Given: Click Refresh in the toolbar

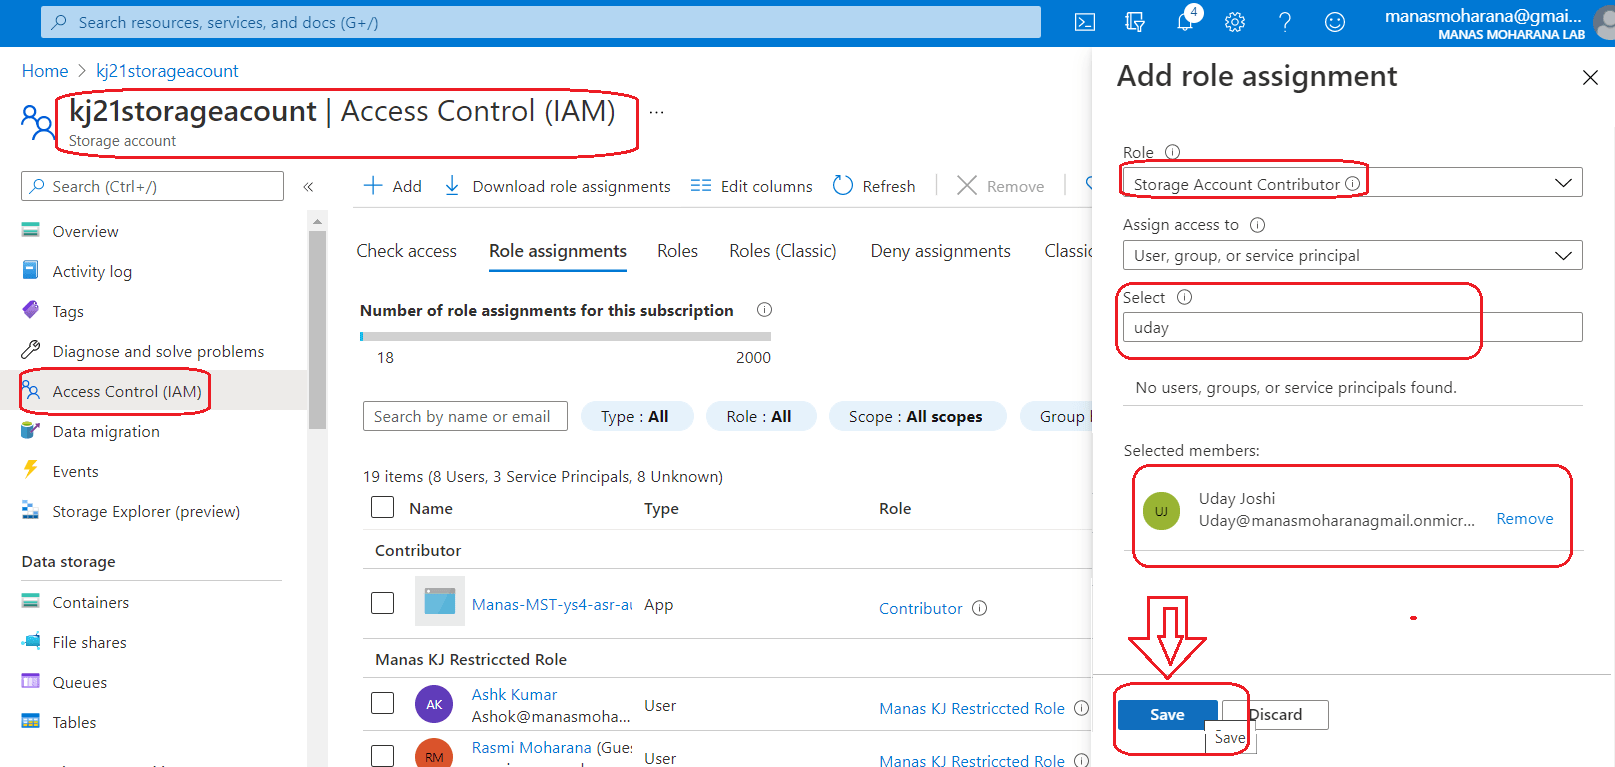Looking at the screenshot, I should pos(874,186).
